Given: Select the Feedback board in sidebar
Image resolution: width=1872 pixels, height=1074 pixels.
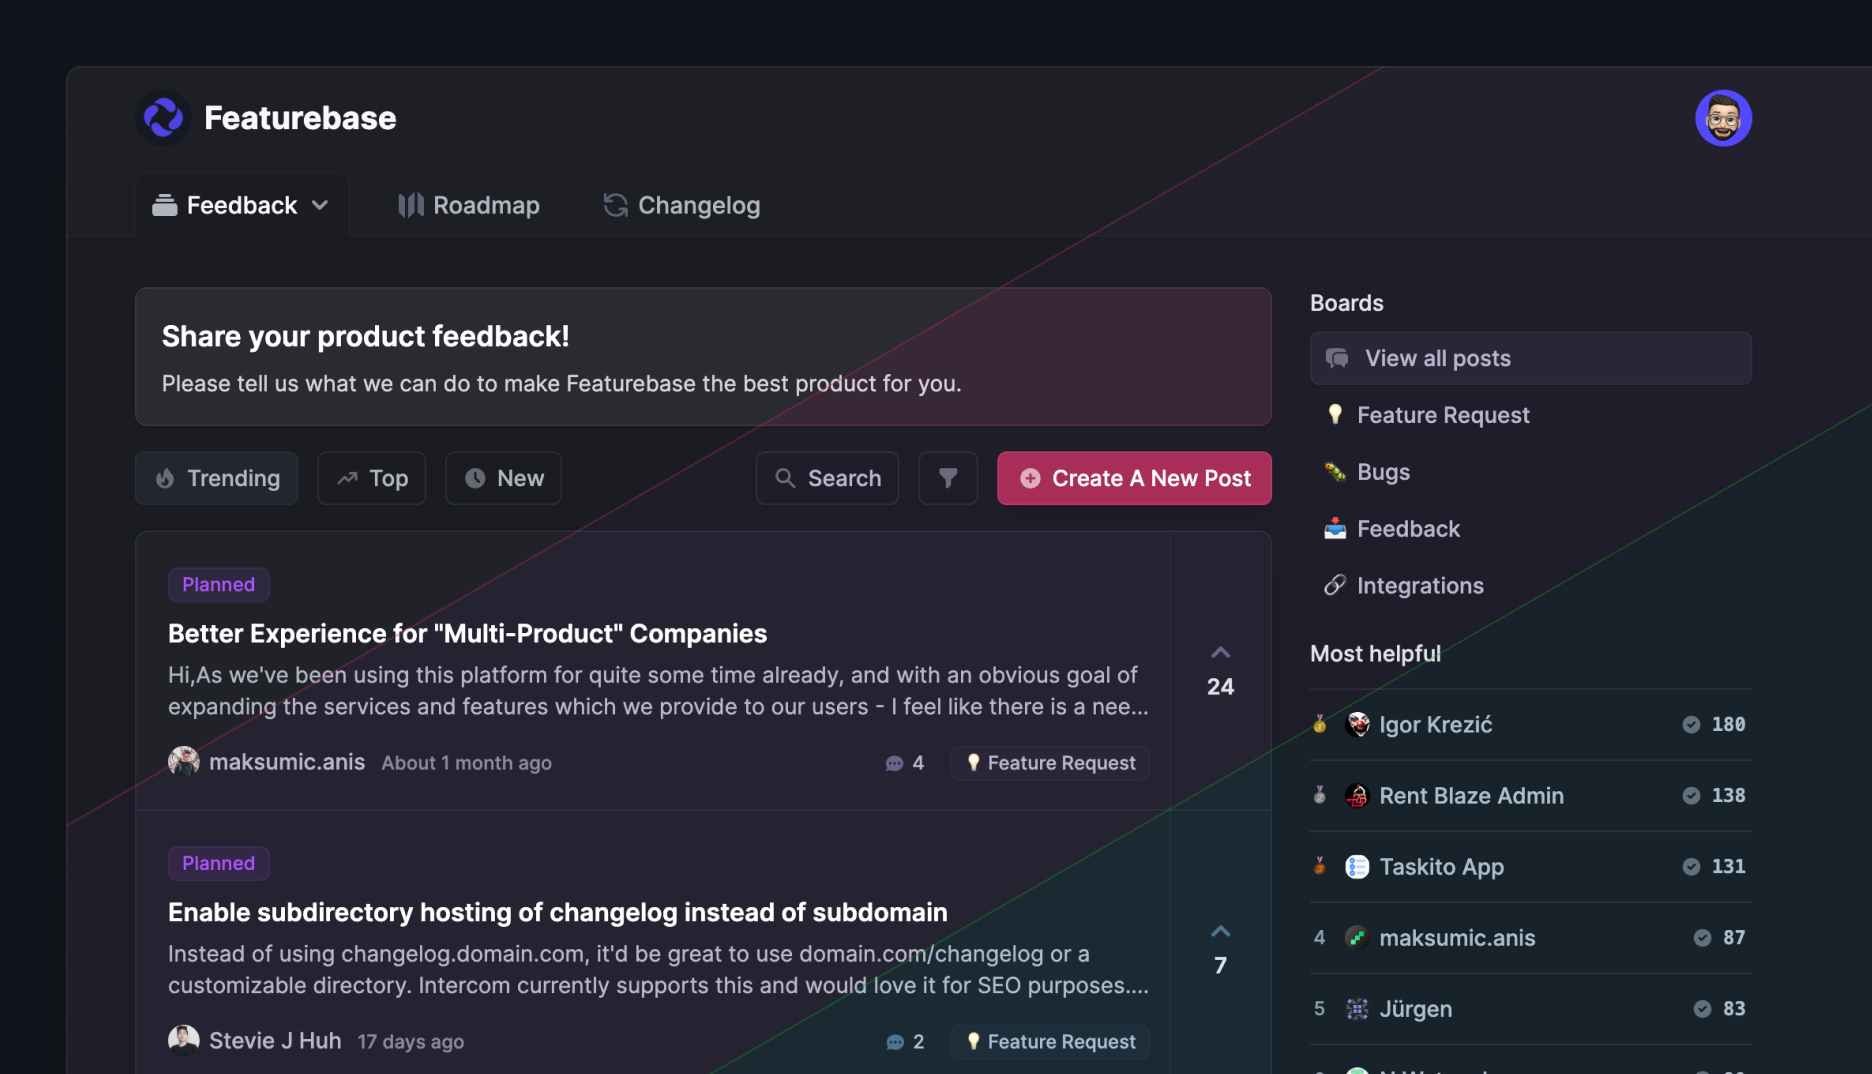Looking at the screenshot, I should pos(1530,529).
